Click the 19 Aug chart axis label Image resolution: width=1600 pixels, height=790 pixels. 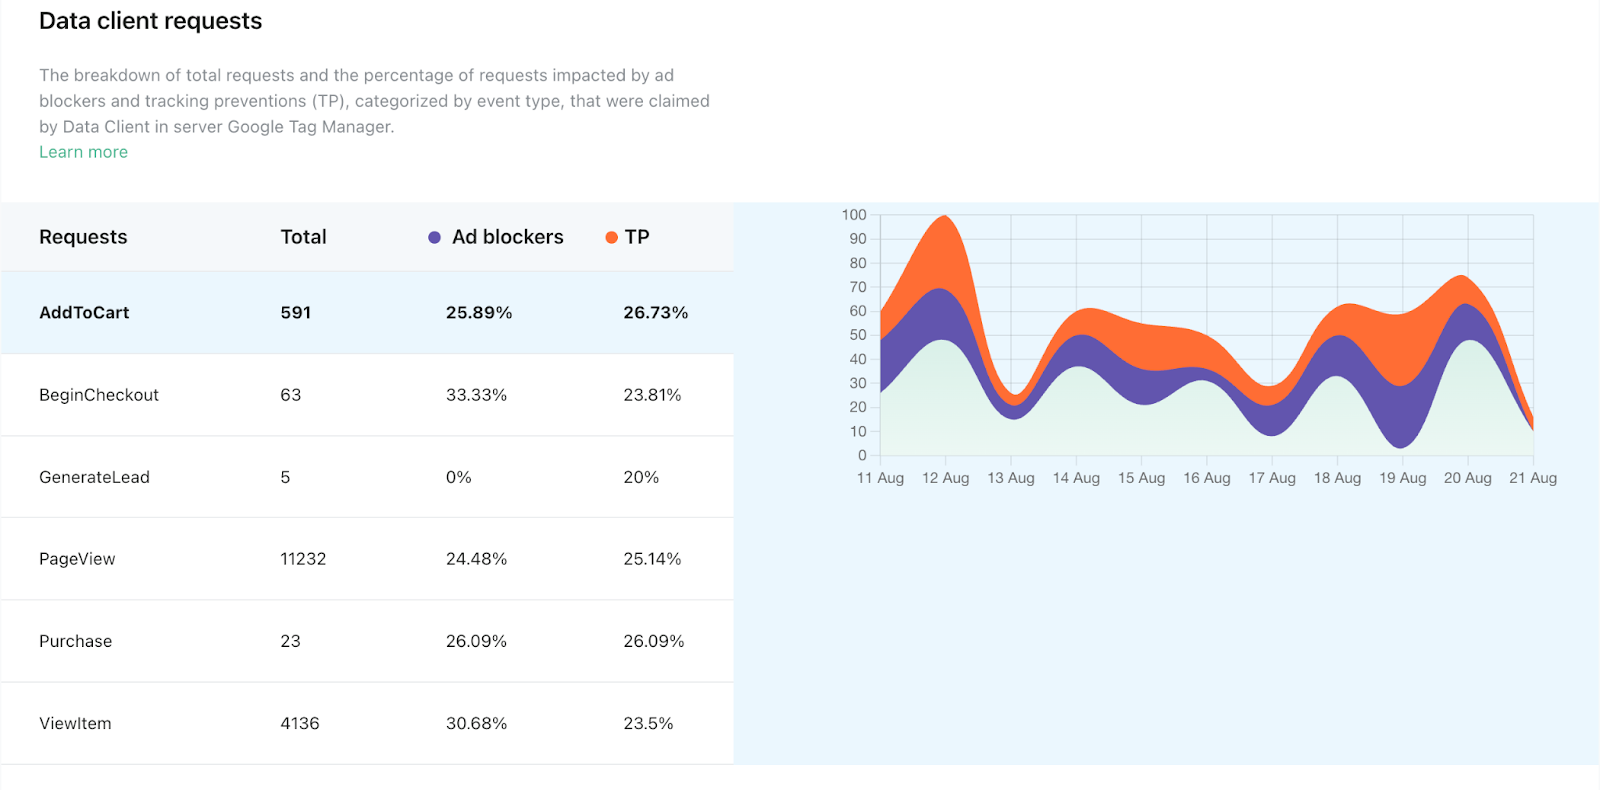pyautogui.click(x=1402, y=478)
